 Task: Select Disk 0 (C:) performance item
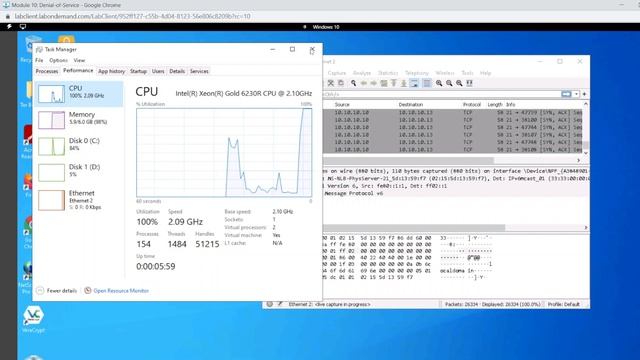click(x=79, y=146)
